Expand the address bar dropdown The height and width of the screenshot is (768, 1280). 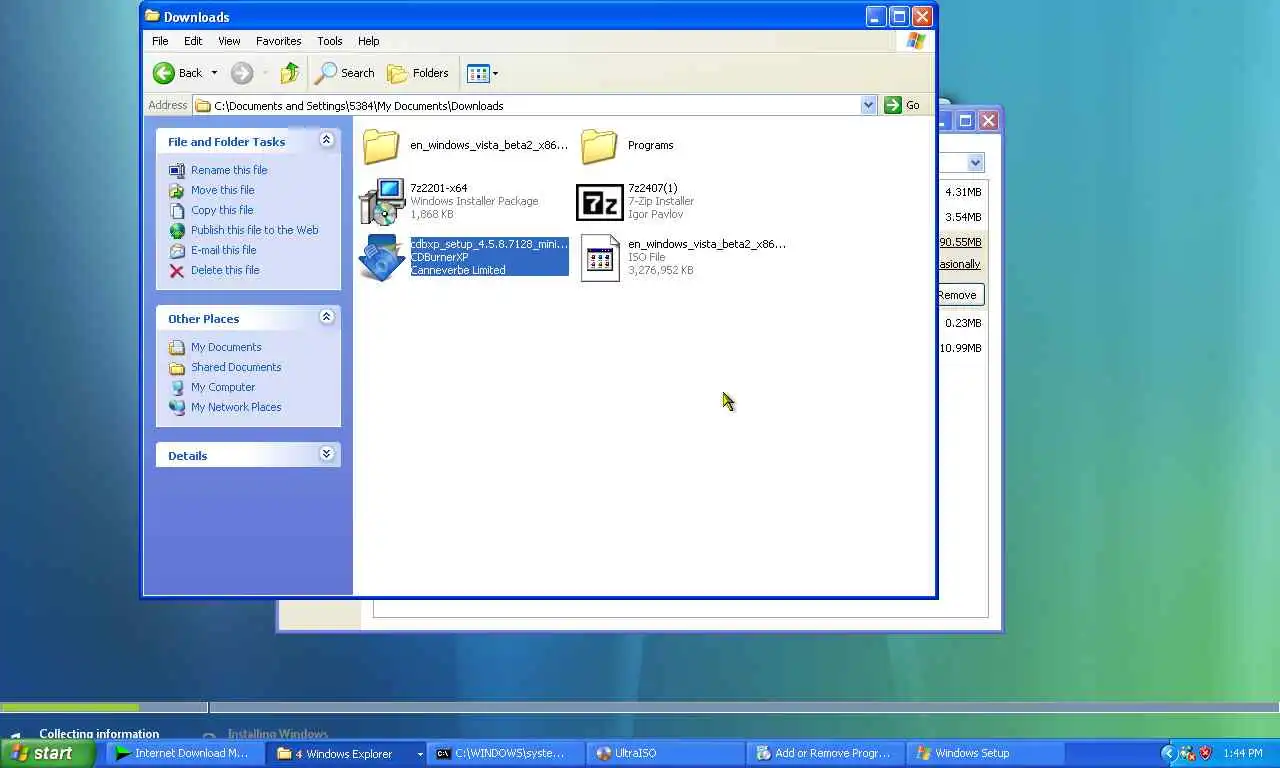[868, 105]
